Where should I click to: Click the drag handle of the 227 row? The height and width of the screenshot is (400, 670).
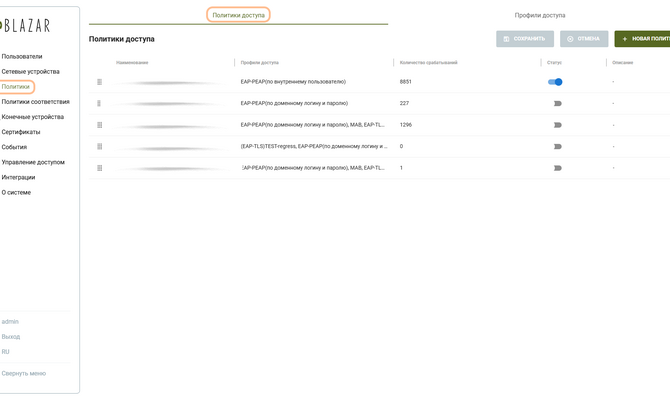[x=99, y=103]
